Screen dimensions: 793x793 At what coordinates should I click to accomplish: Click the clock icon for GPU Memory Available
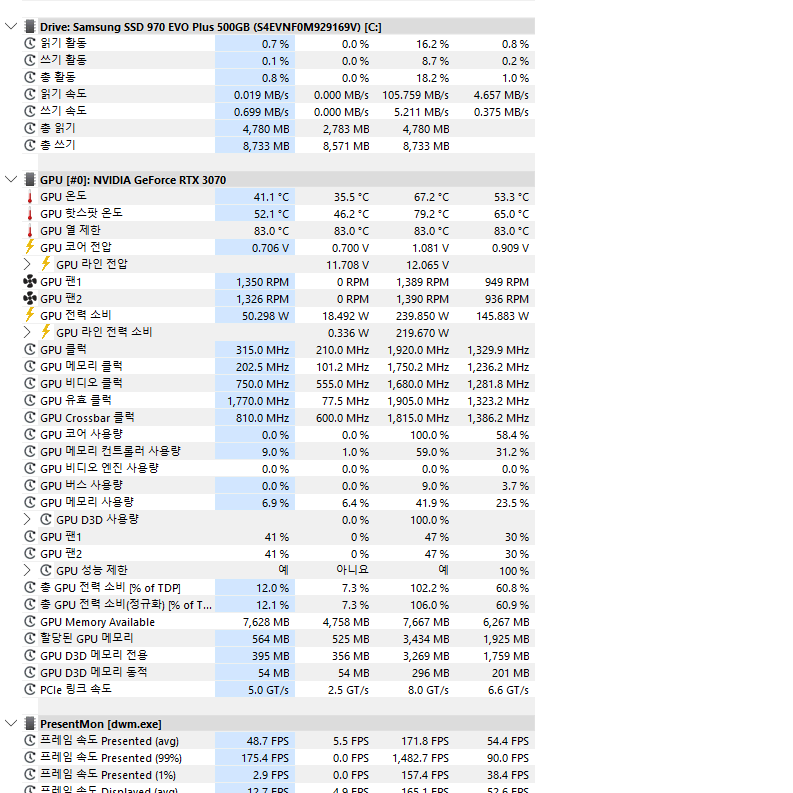30,622
